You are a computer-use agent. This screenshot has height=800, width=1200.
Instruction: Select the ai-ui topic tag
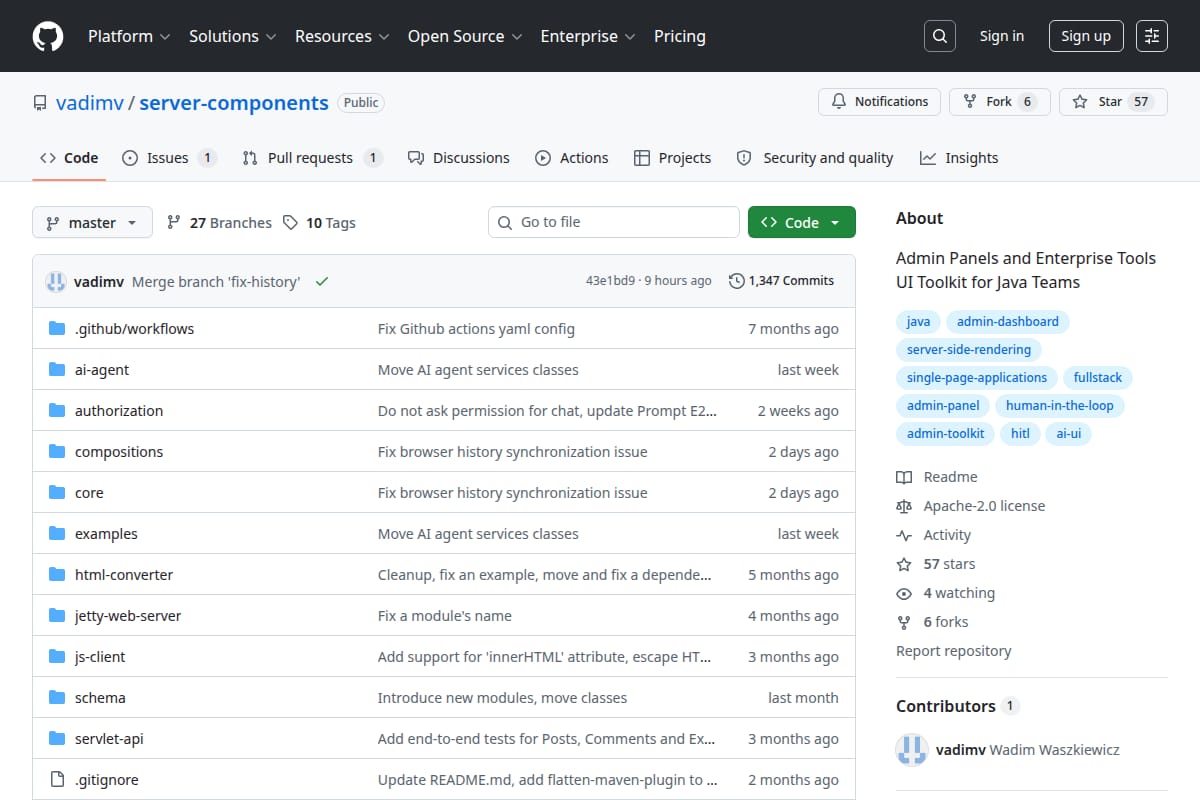[x=1069, y=434]
